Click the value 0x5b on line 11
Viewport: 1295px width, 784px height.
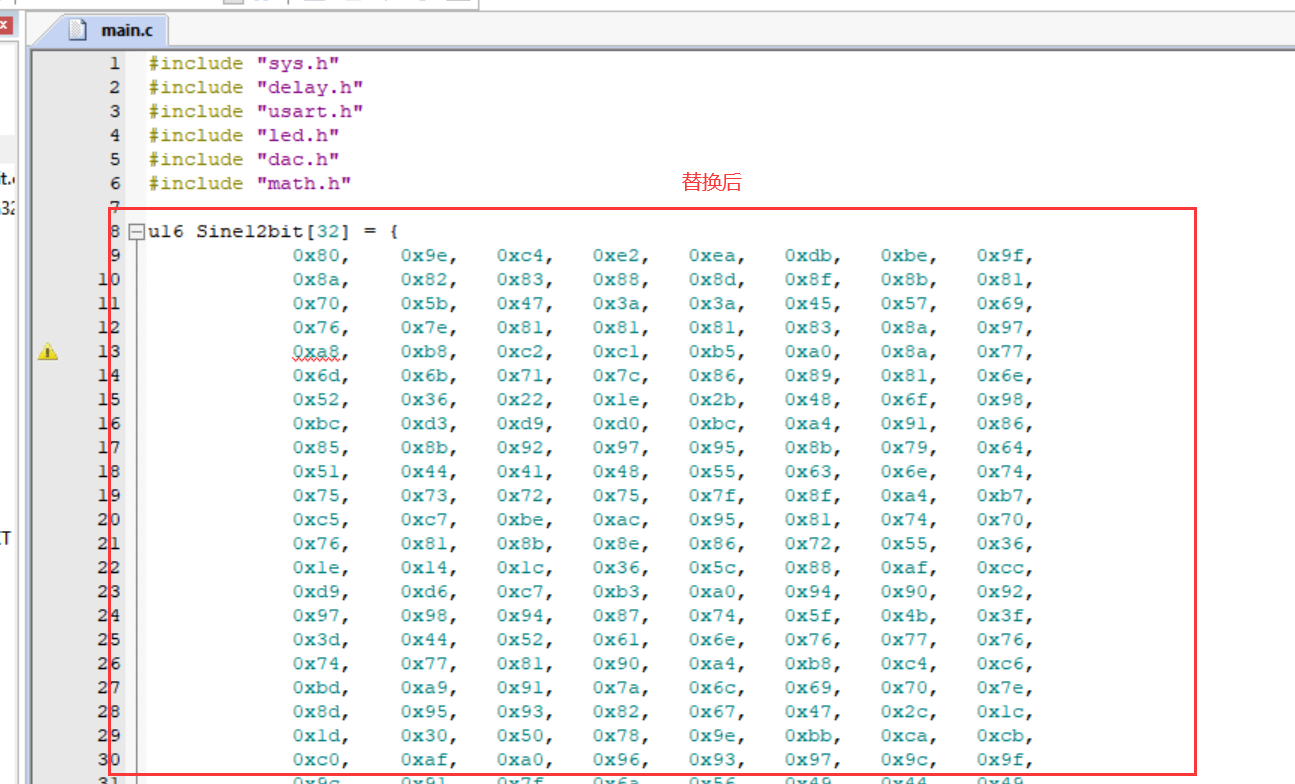(425, 304)
